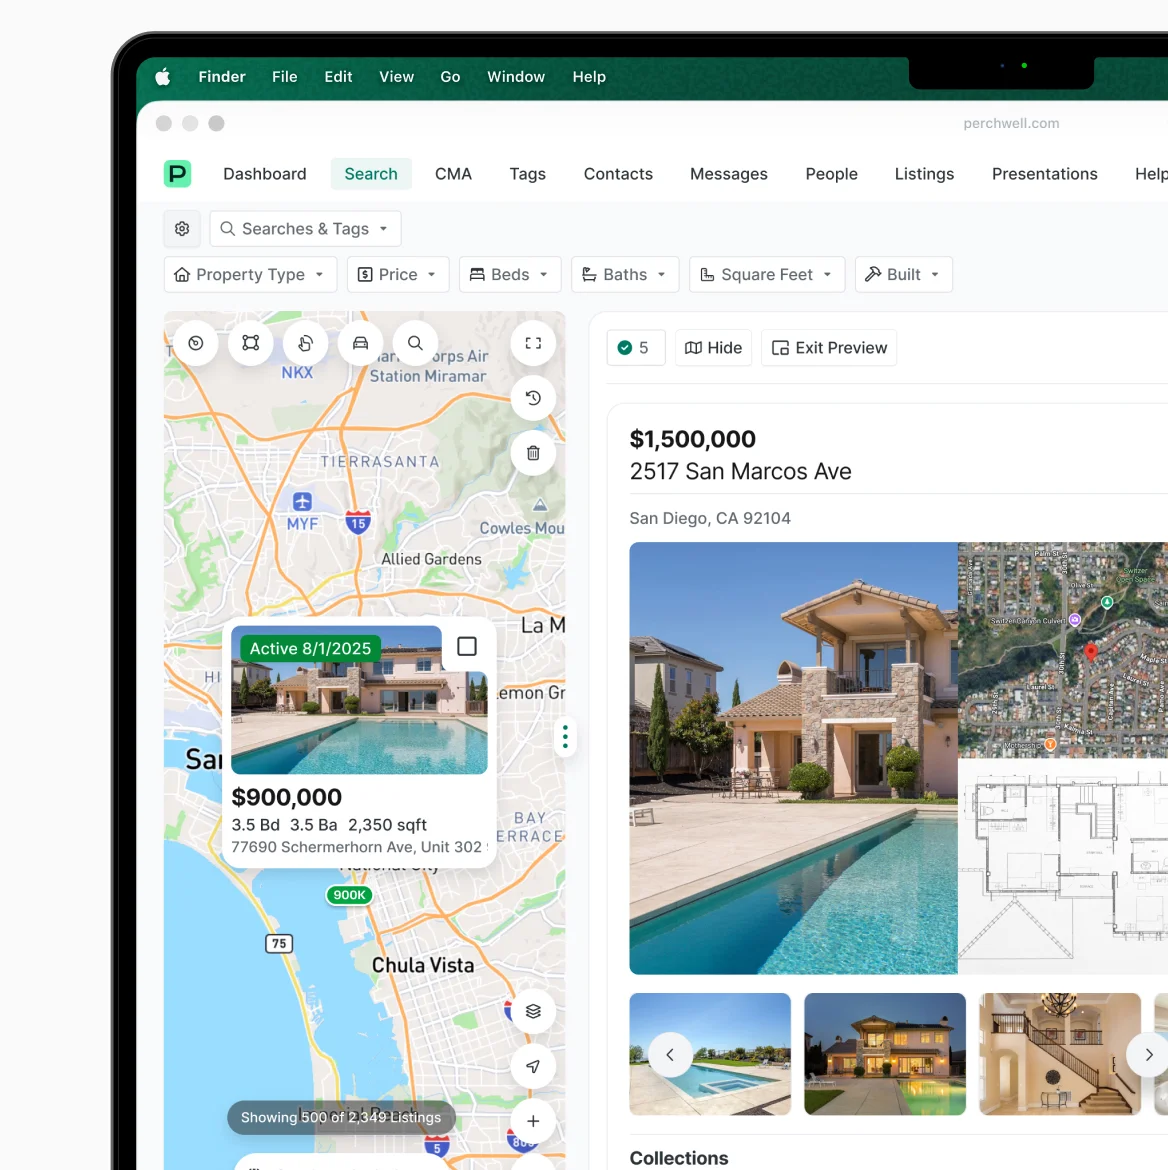Click the MYF airport map icon
Image resolution: width=1168 pixels, height=1170 pixels.
pos(302,501)
